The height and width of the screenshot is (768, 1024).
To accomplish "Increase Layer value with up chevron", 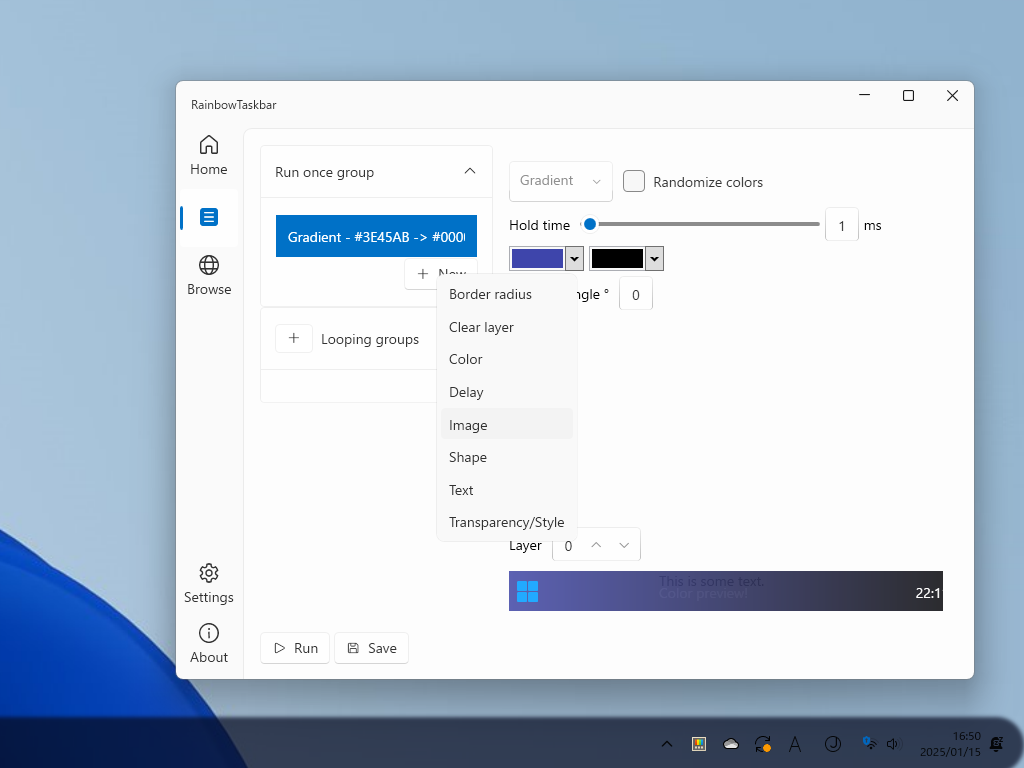I will pyautogui.click(x=596, y=545).
